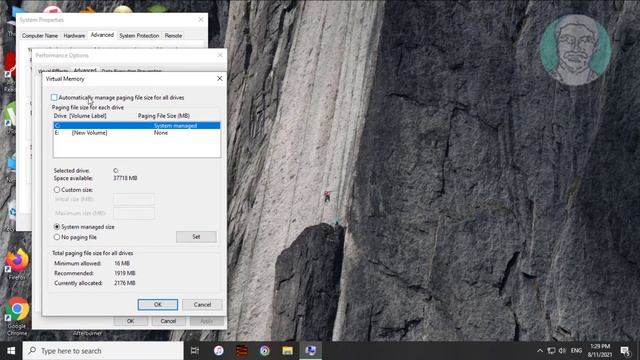Confirm Virtual Memory with OK

158,304
